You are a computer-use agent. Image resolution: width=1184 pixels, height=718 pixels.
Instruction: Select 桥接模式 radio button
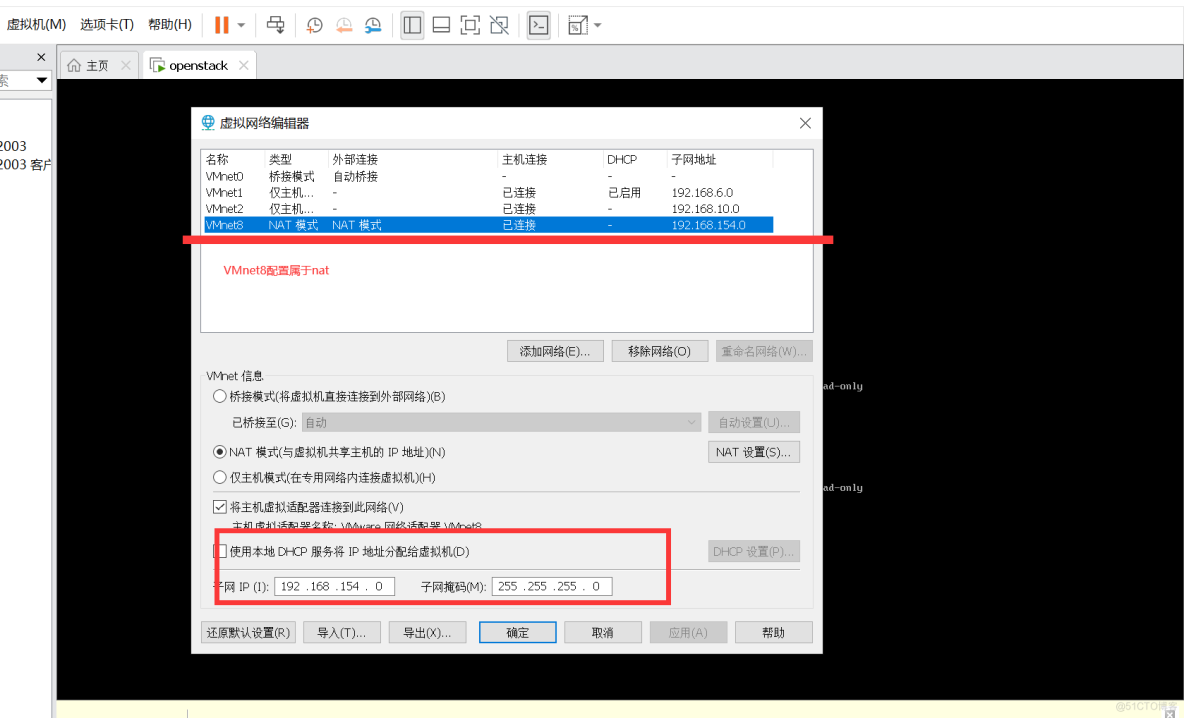220,396
